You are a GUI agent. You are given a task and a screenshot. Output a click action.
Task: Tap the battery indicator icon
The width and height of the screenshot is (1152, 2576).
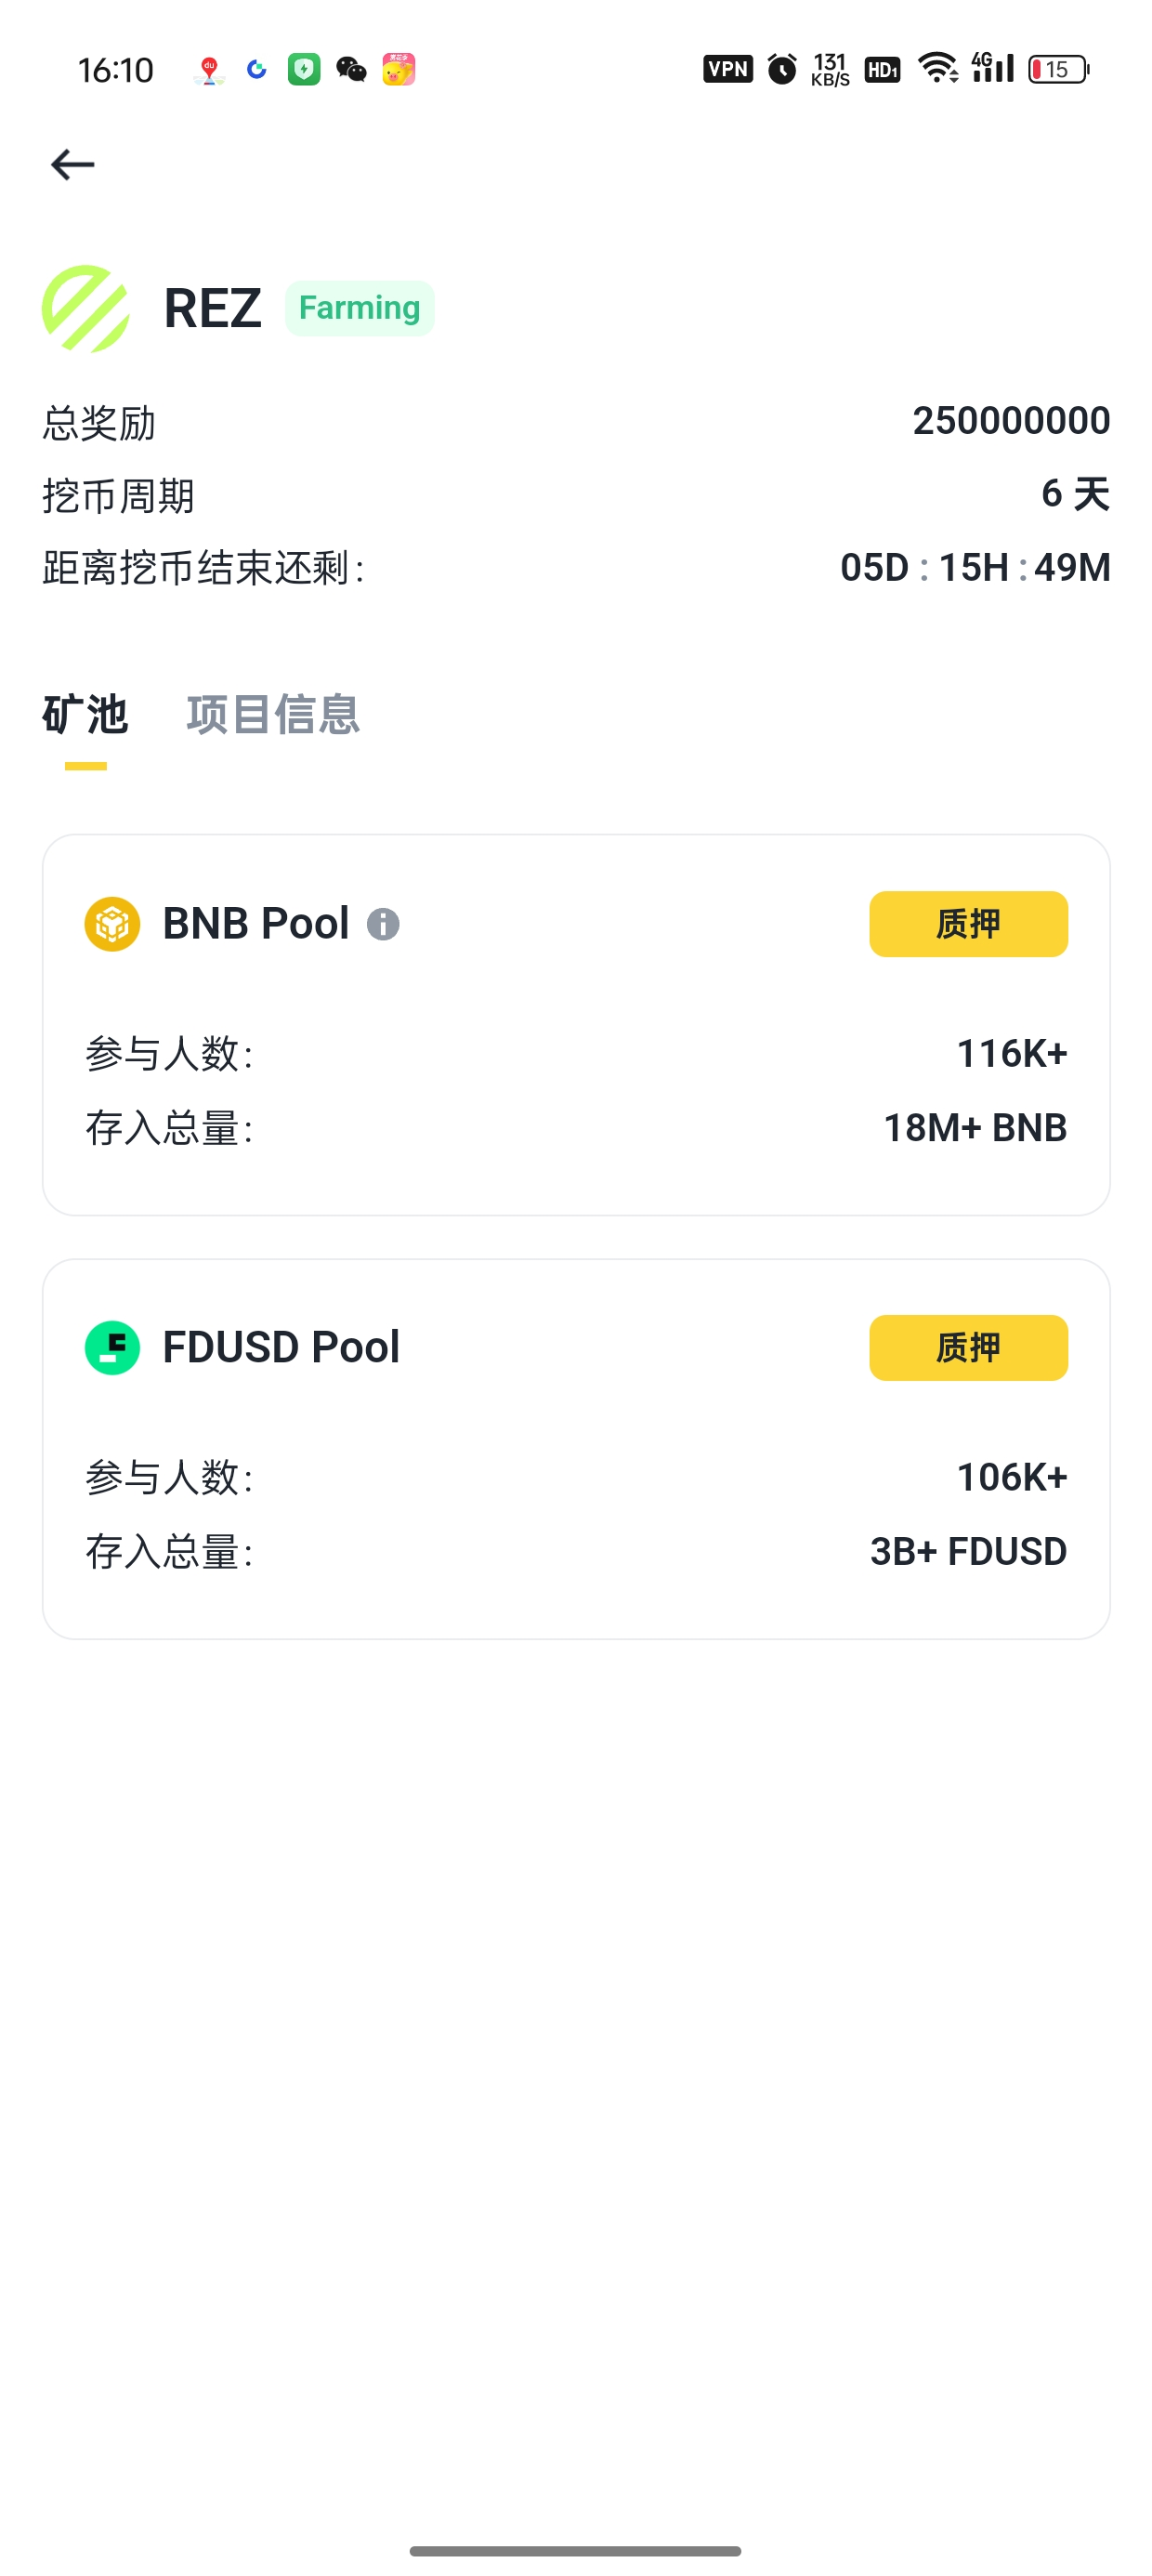pyautogui.click(x=1058, y=69)
